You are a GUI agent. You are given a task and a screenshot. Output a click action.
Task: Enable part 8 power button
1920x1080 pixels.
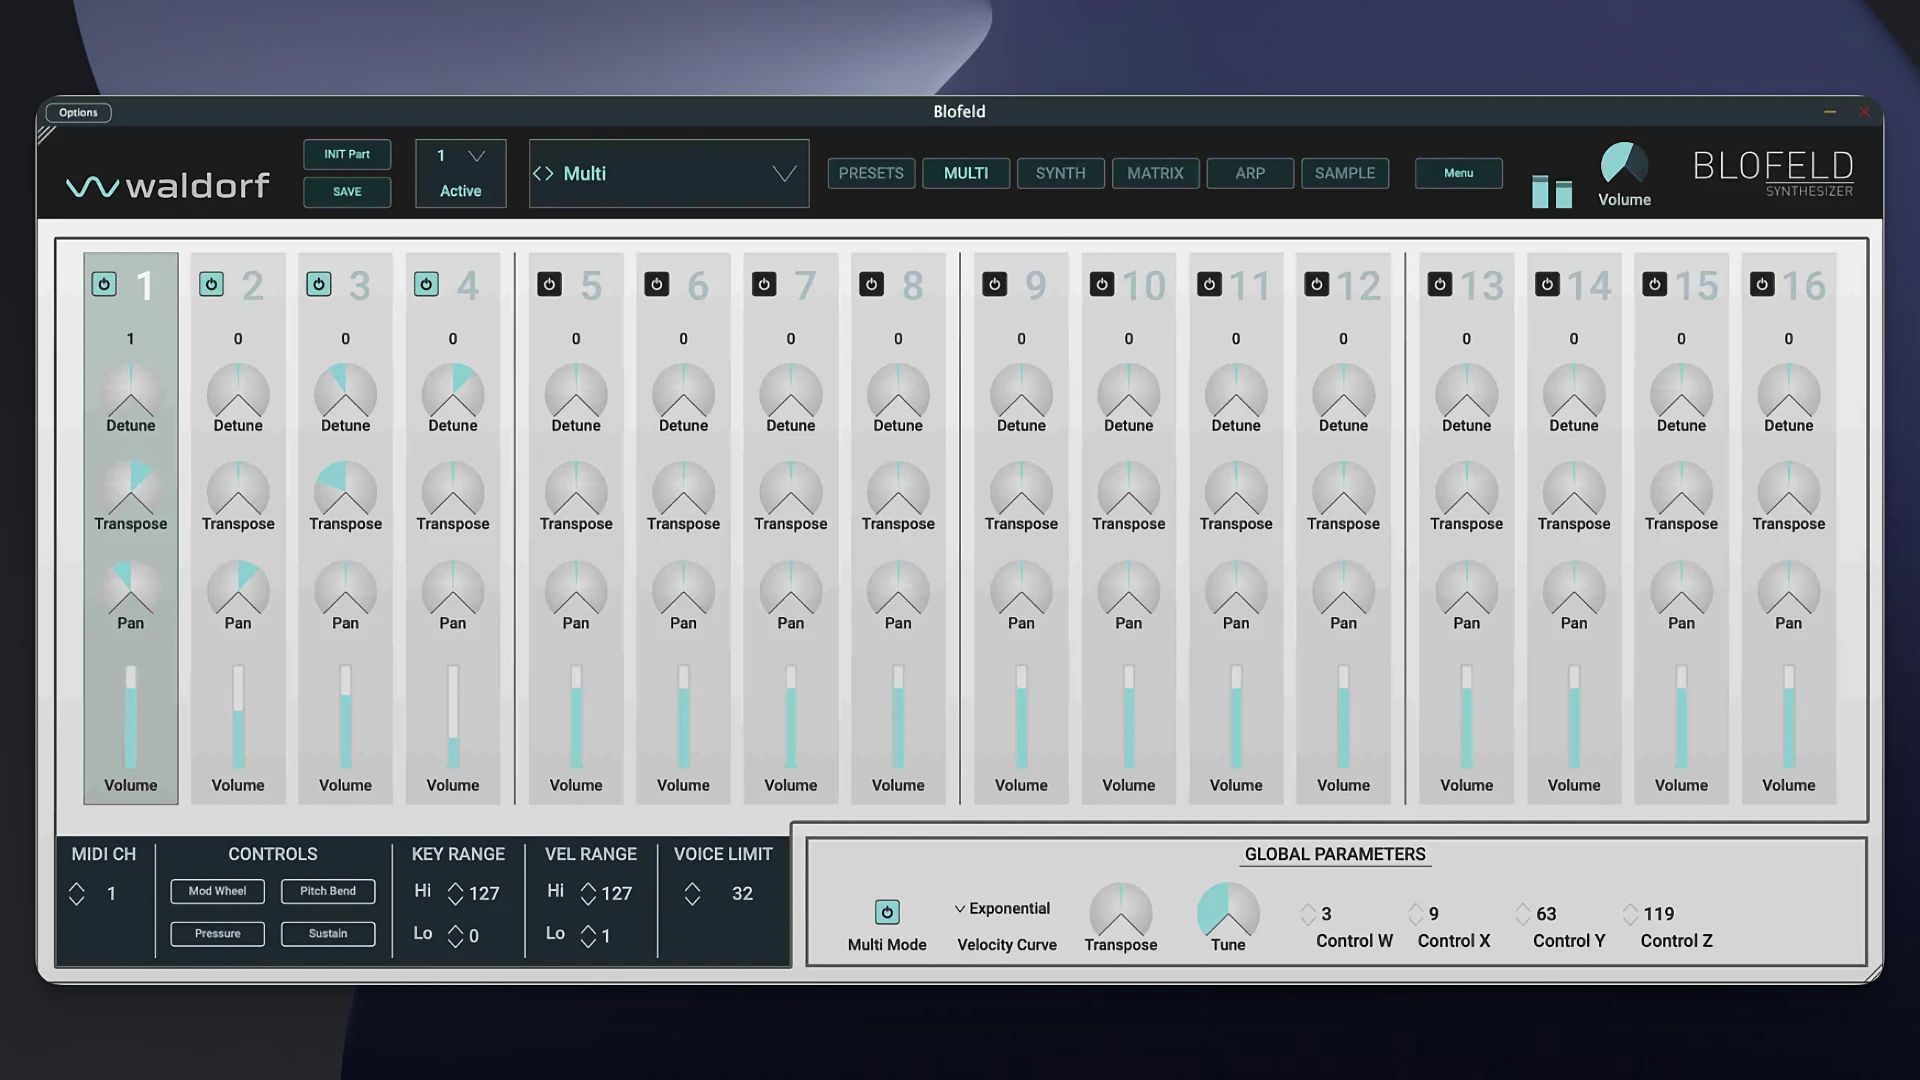point(872,284)
